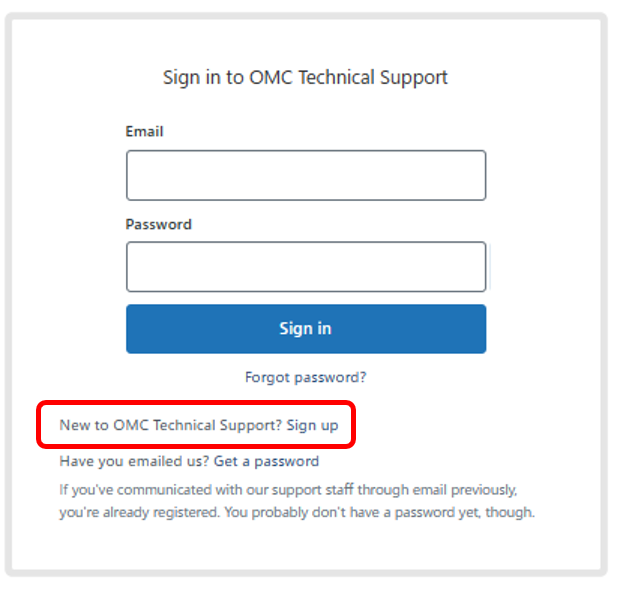The image size is (631, 597).
Task: Click the "Have you emailed us?" text
Action: pyautogui.click(x=134, y=461)
